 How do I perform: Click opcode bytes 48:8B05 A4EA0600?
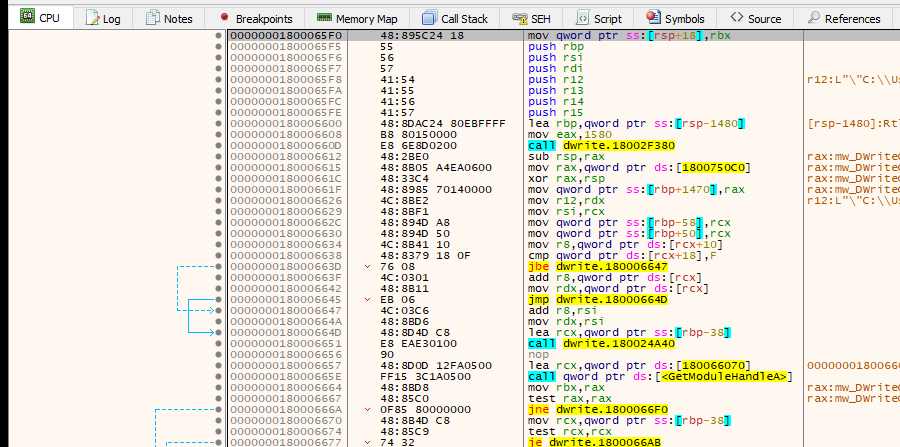coord(436,167)
